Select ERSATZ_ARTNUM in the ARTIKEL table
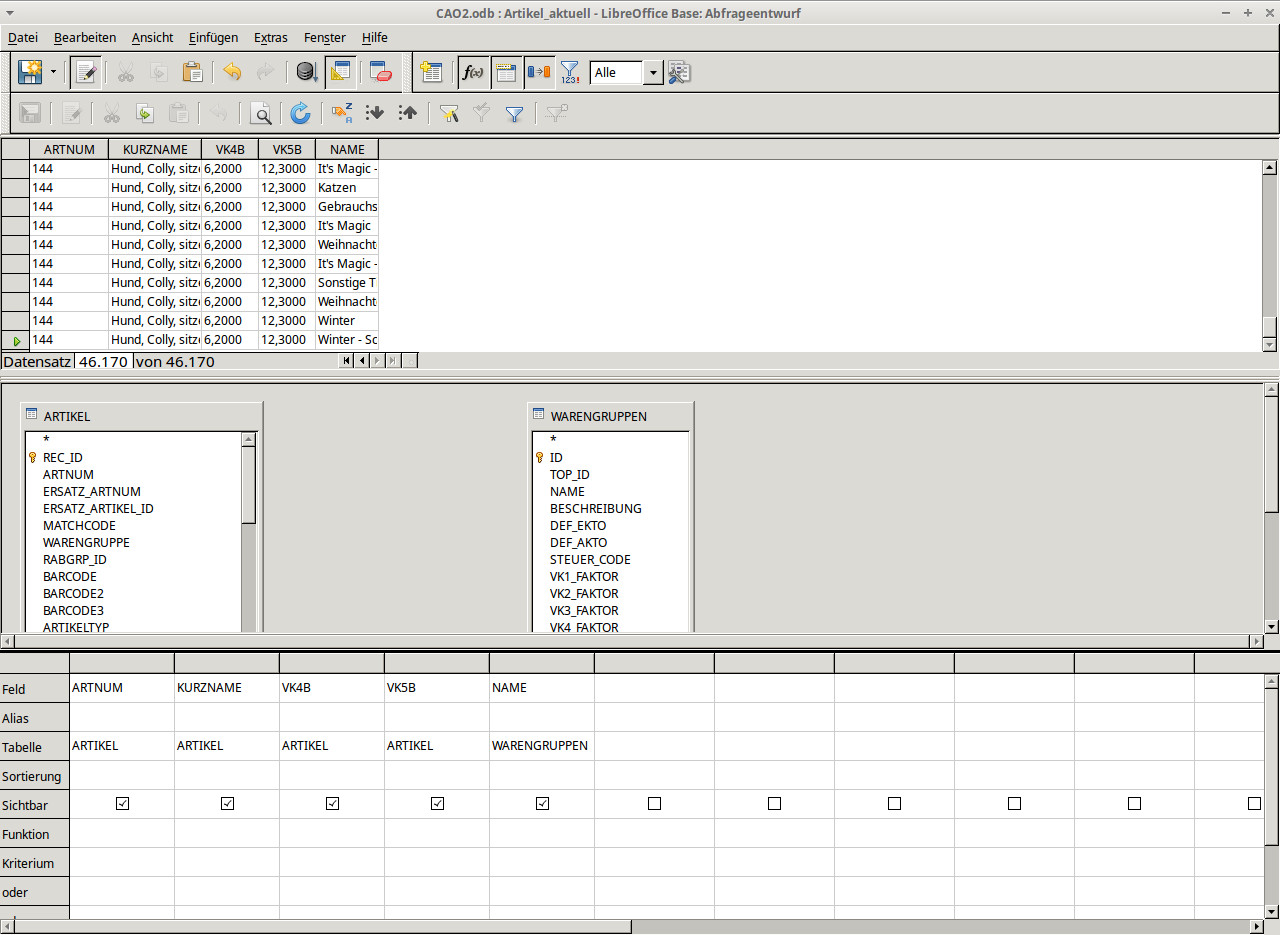Image resolution: width=1280 pixels, height=935 pixels. pos(92,491)
